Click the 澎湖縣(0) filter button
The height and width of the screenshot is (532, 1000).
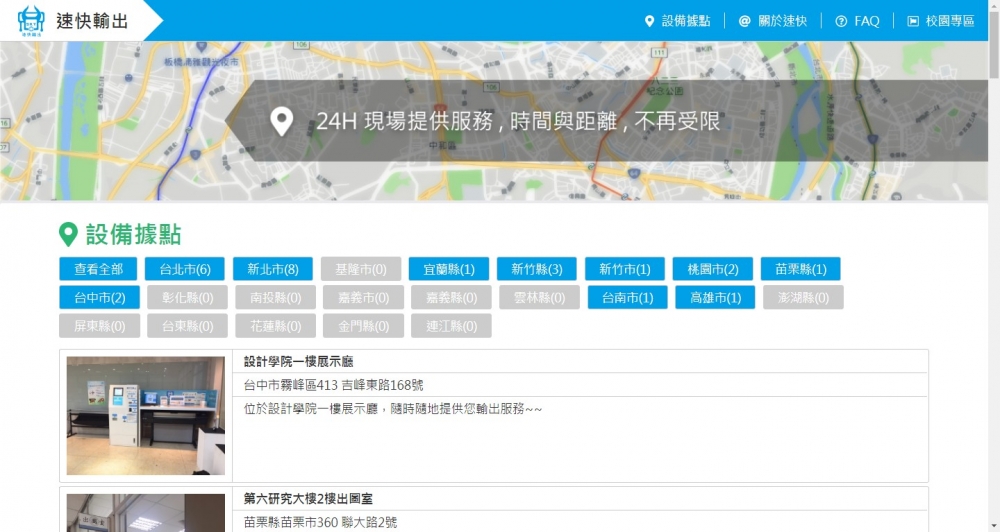pyautogui.click(x=804, y=297)
